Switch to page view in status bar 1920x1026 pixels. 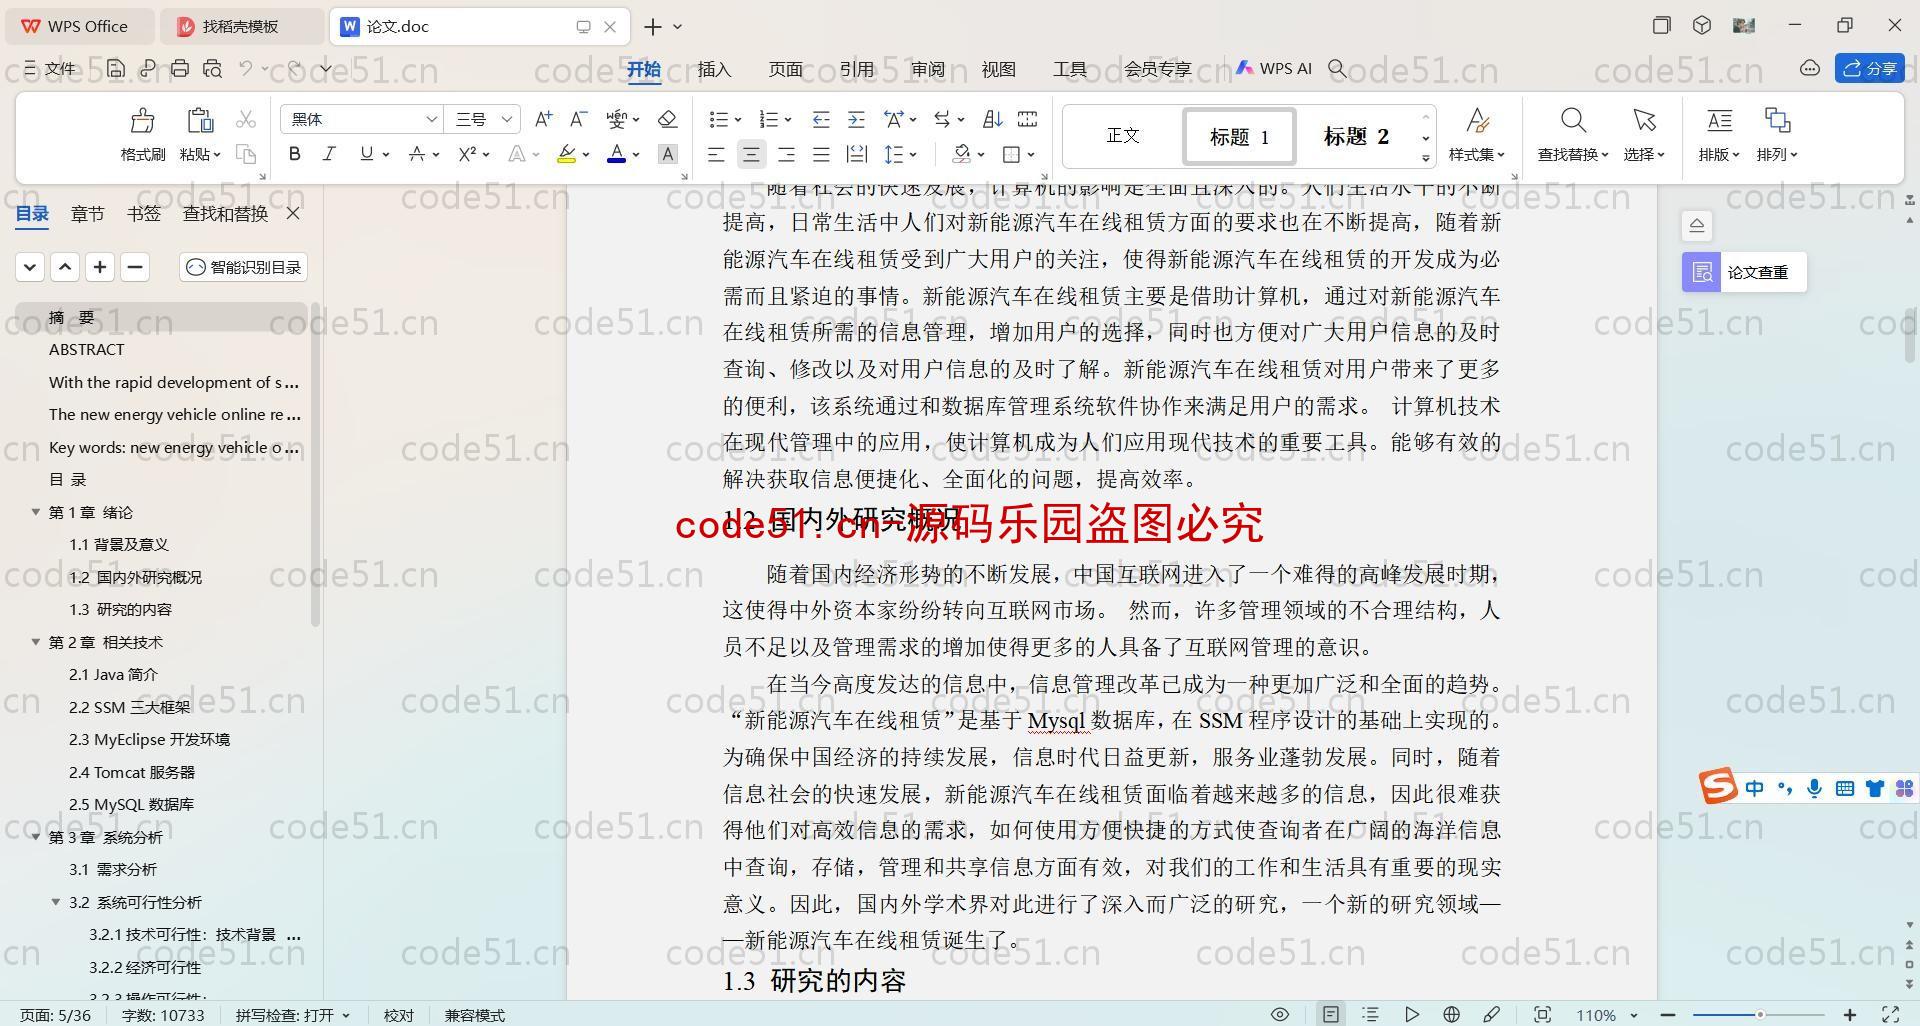[x=1330, y=1014]
